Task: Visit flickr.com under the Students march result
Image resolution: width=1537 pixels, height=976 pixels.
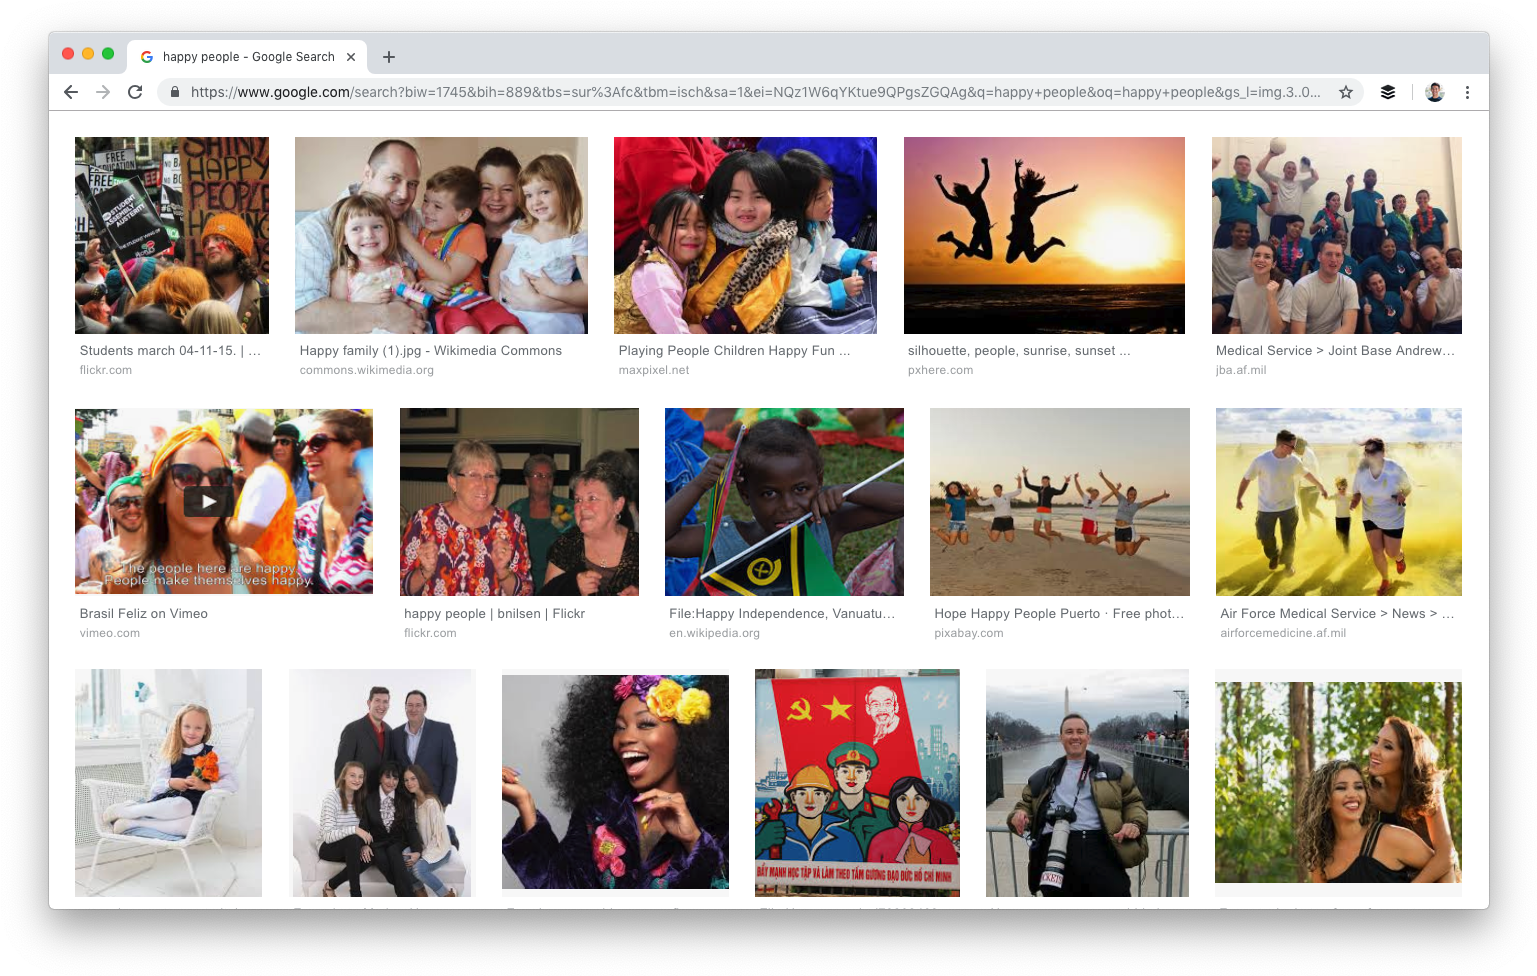Action: pyautogui.click(x=105, y=369)
